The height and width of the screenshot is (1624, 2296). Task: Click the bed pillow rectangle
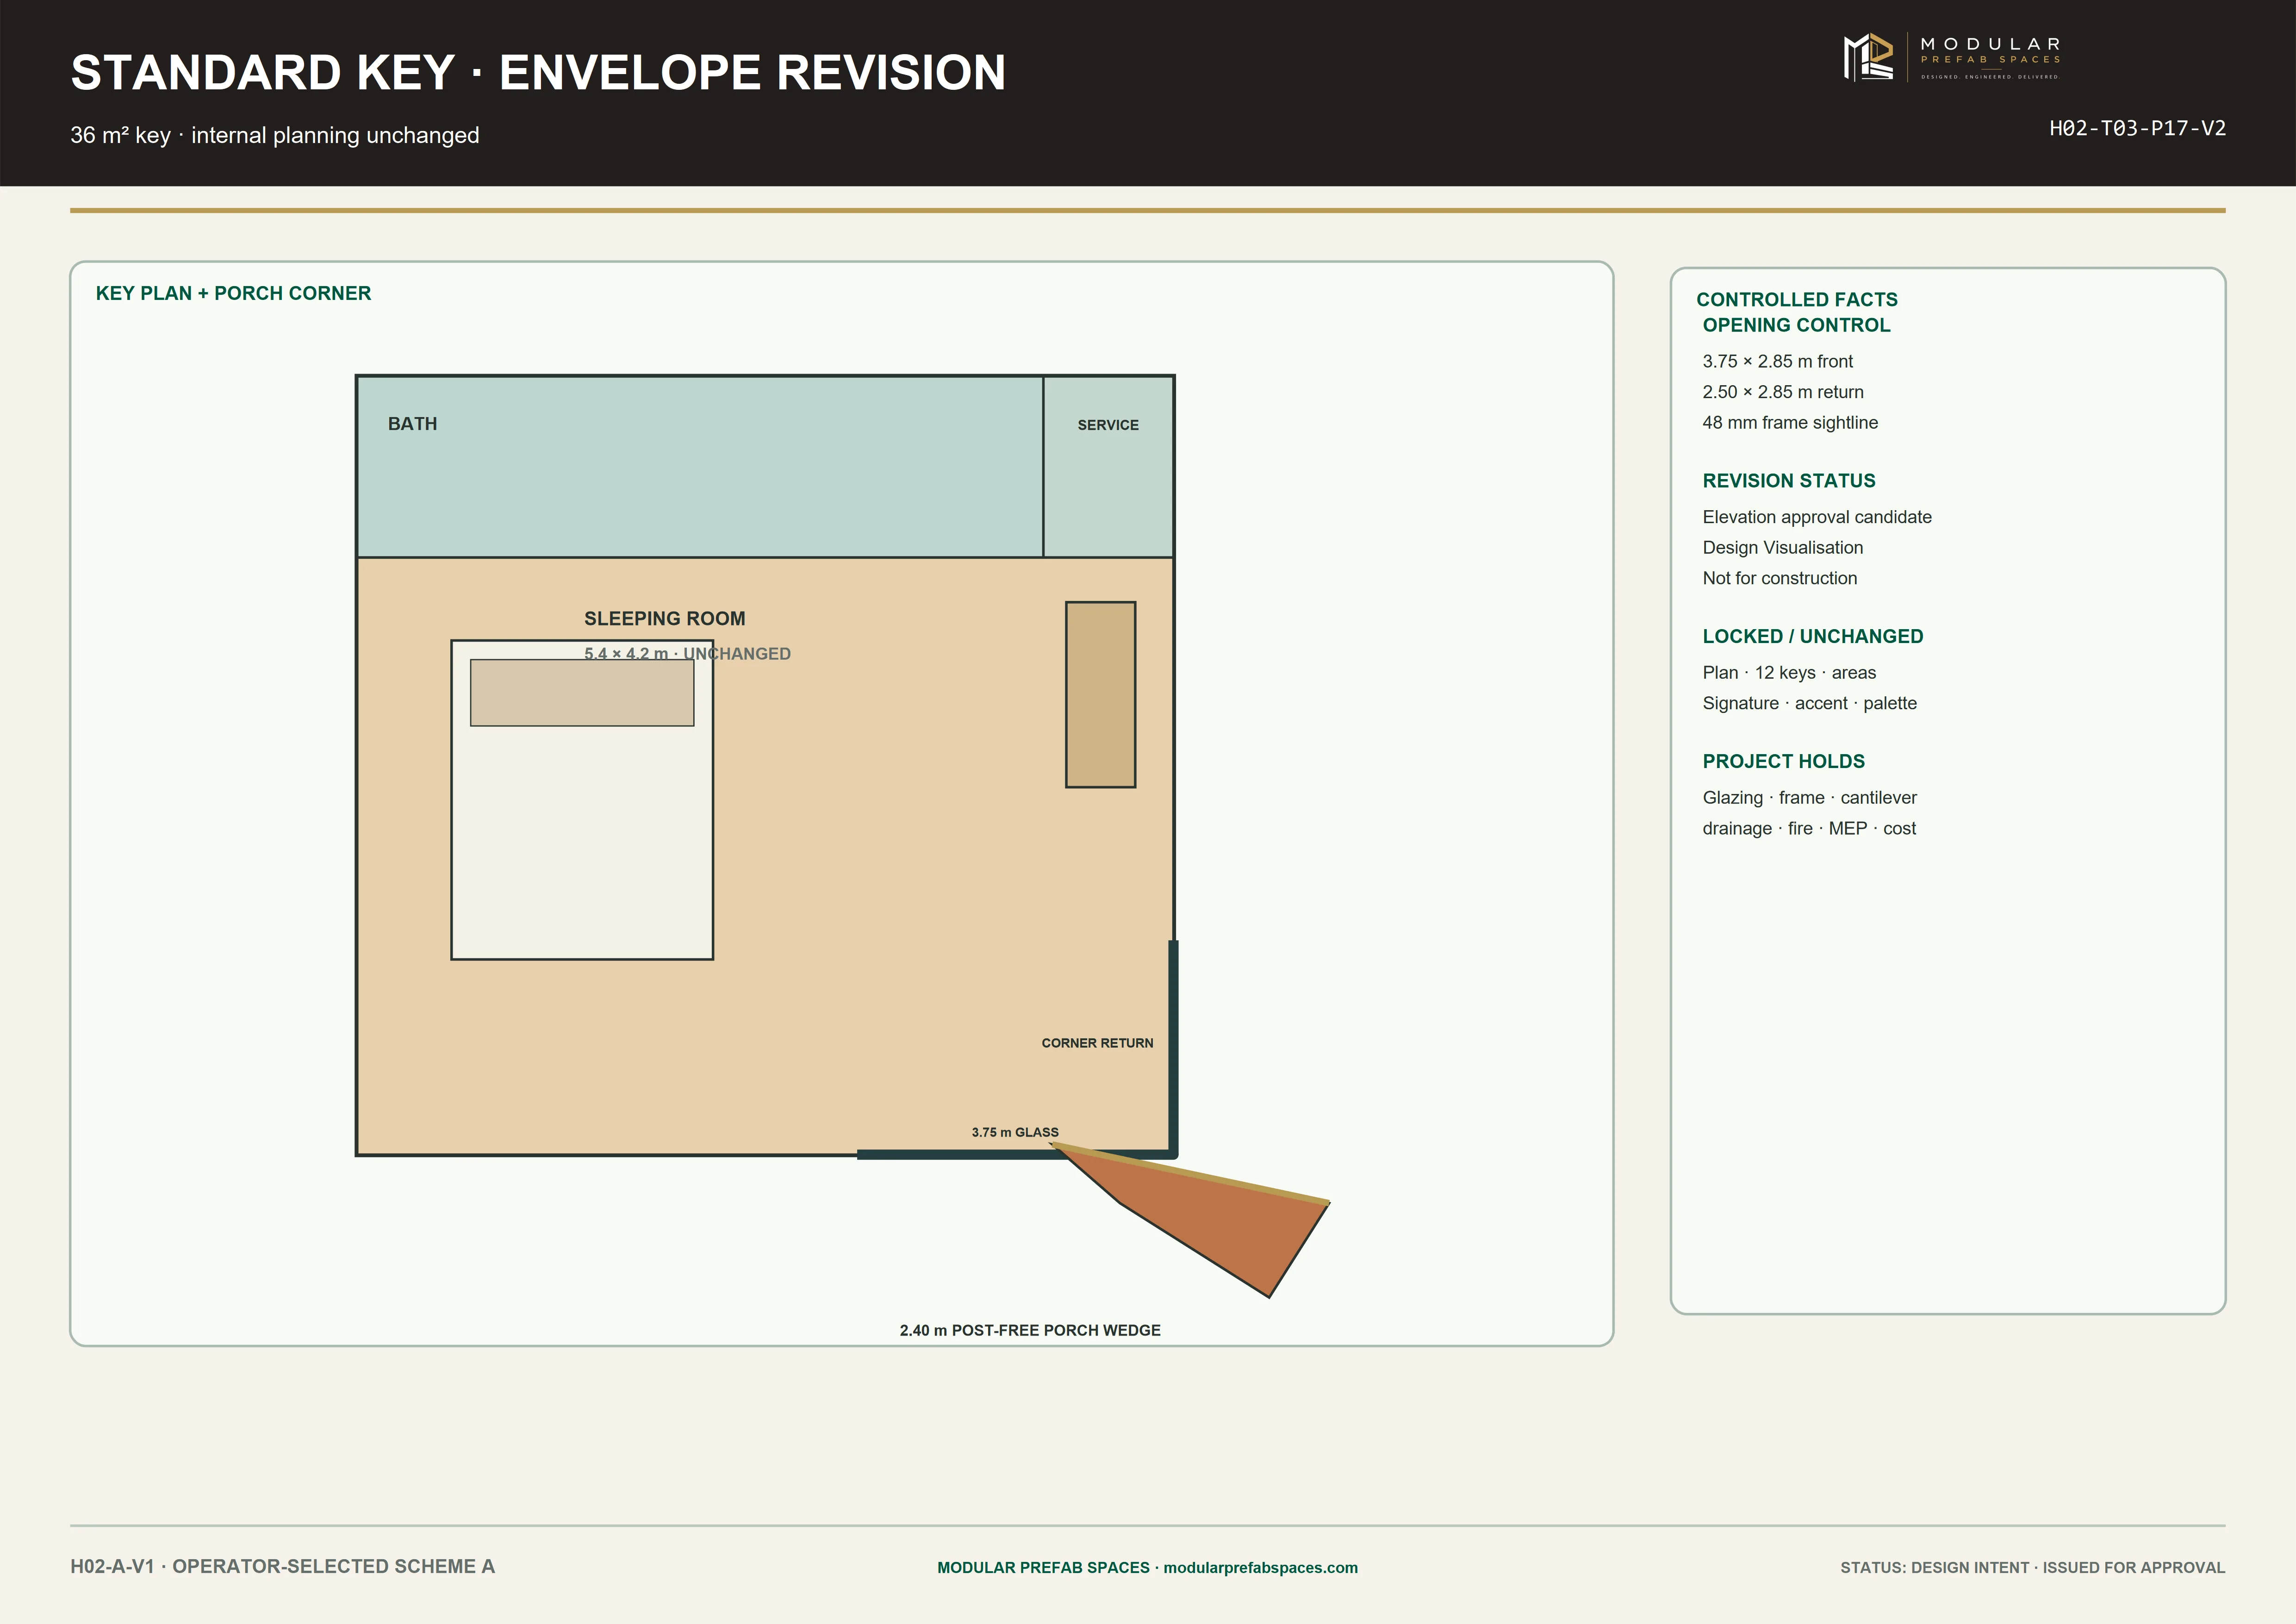[x=582, y=692]
